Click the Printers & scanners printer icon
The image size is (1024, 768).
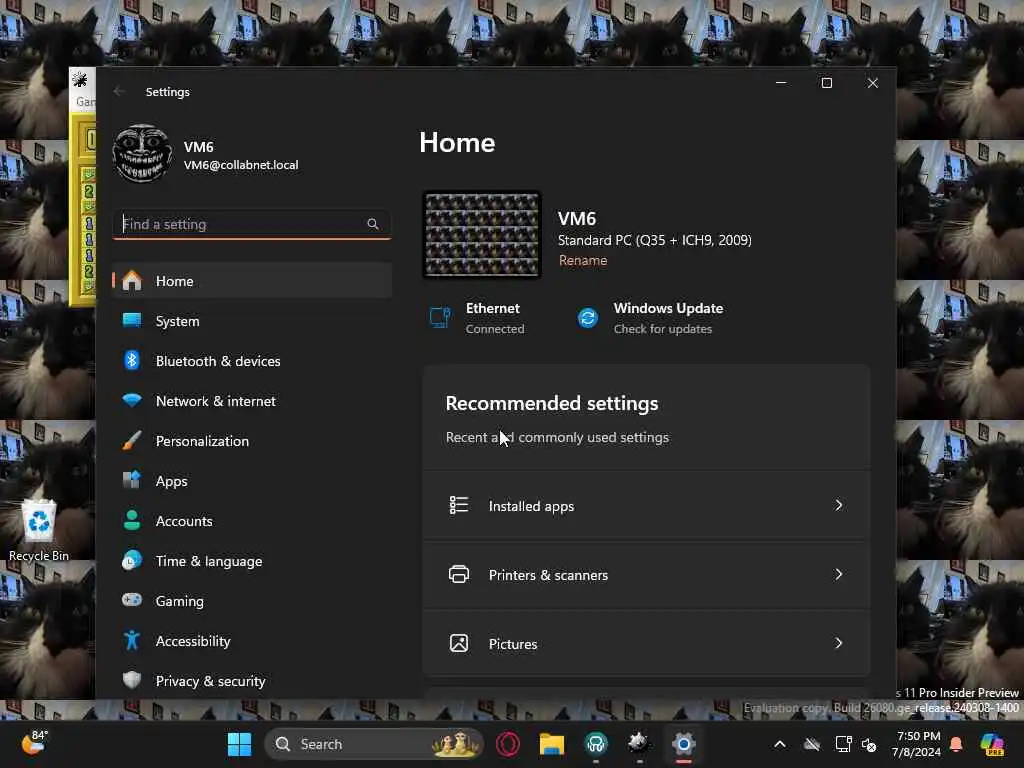click(458, 574)
